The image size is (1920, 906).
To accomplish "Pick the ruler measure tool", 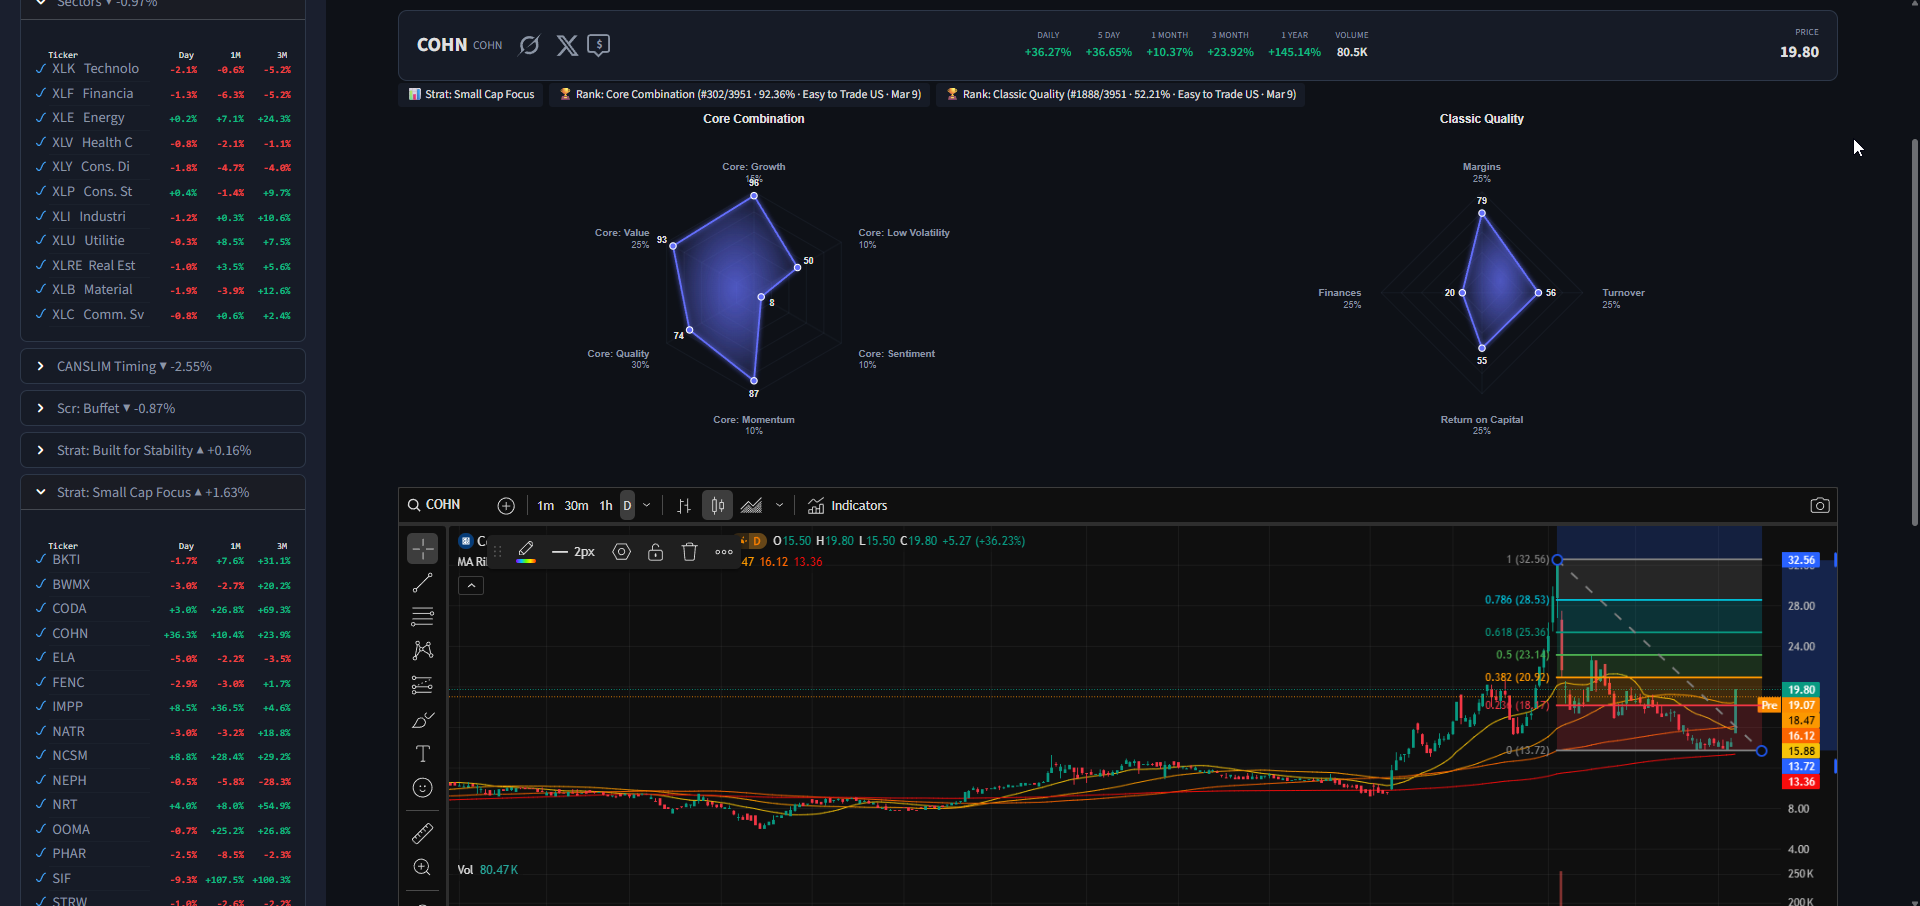I will pyautogui.click(x=423, y=833).
